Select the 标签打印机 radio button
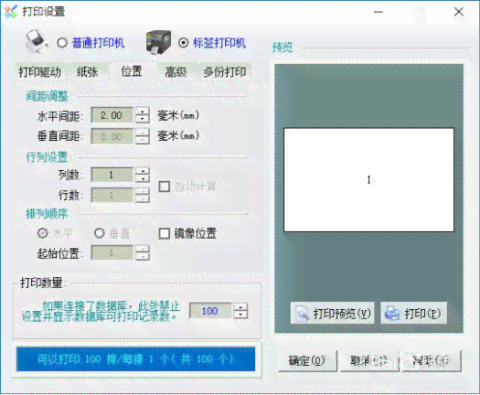The image size is (480, 395). pyautogui.click(x=183, y=43)
